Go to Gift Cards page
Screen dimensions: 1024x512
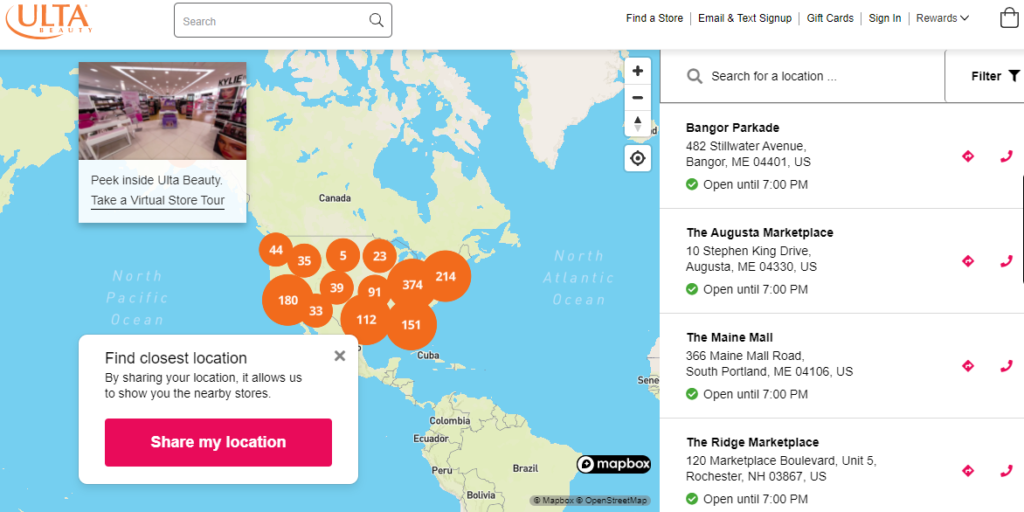point(830,18)
